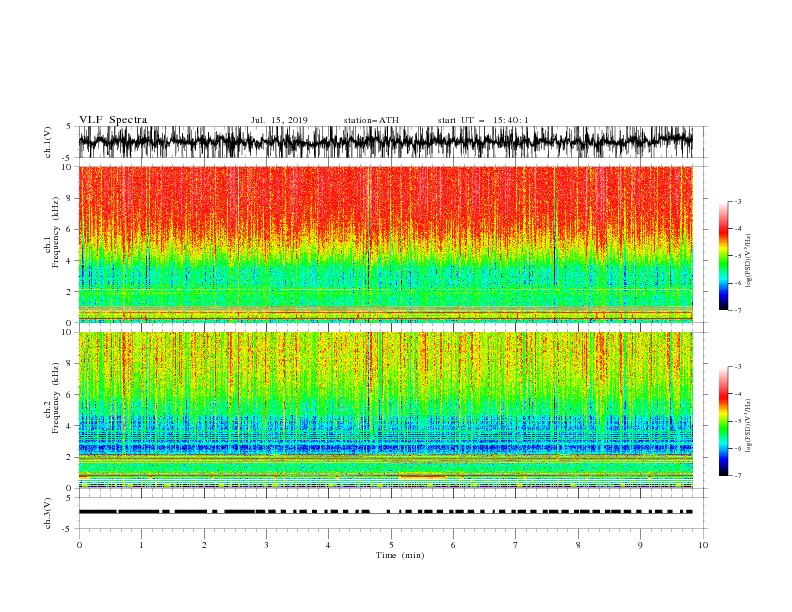Click the time axis tick label "7"
The height and width of the screenshot is (612, 792).
(516, 545)
